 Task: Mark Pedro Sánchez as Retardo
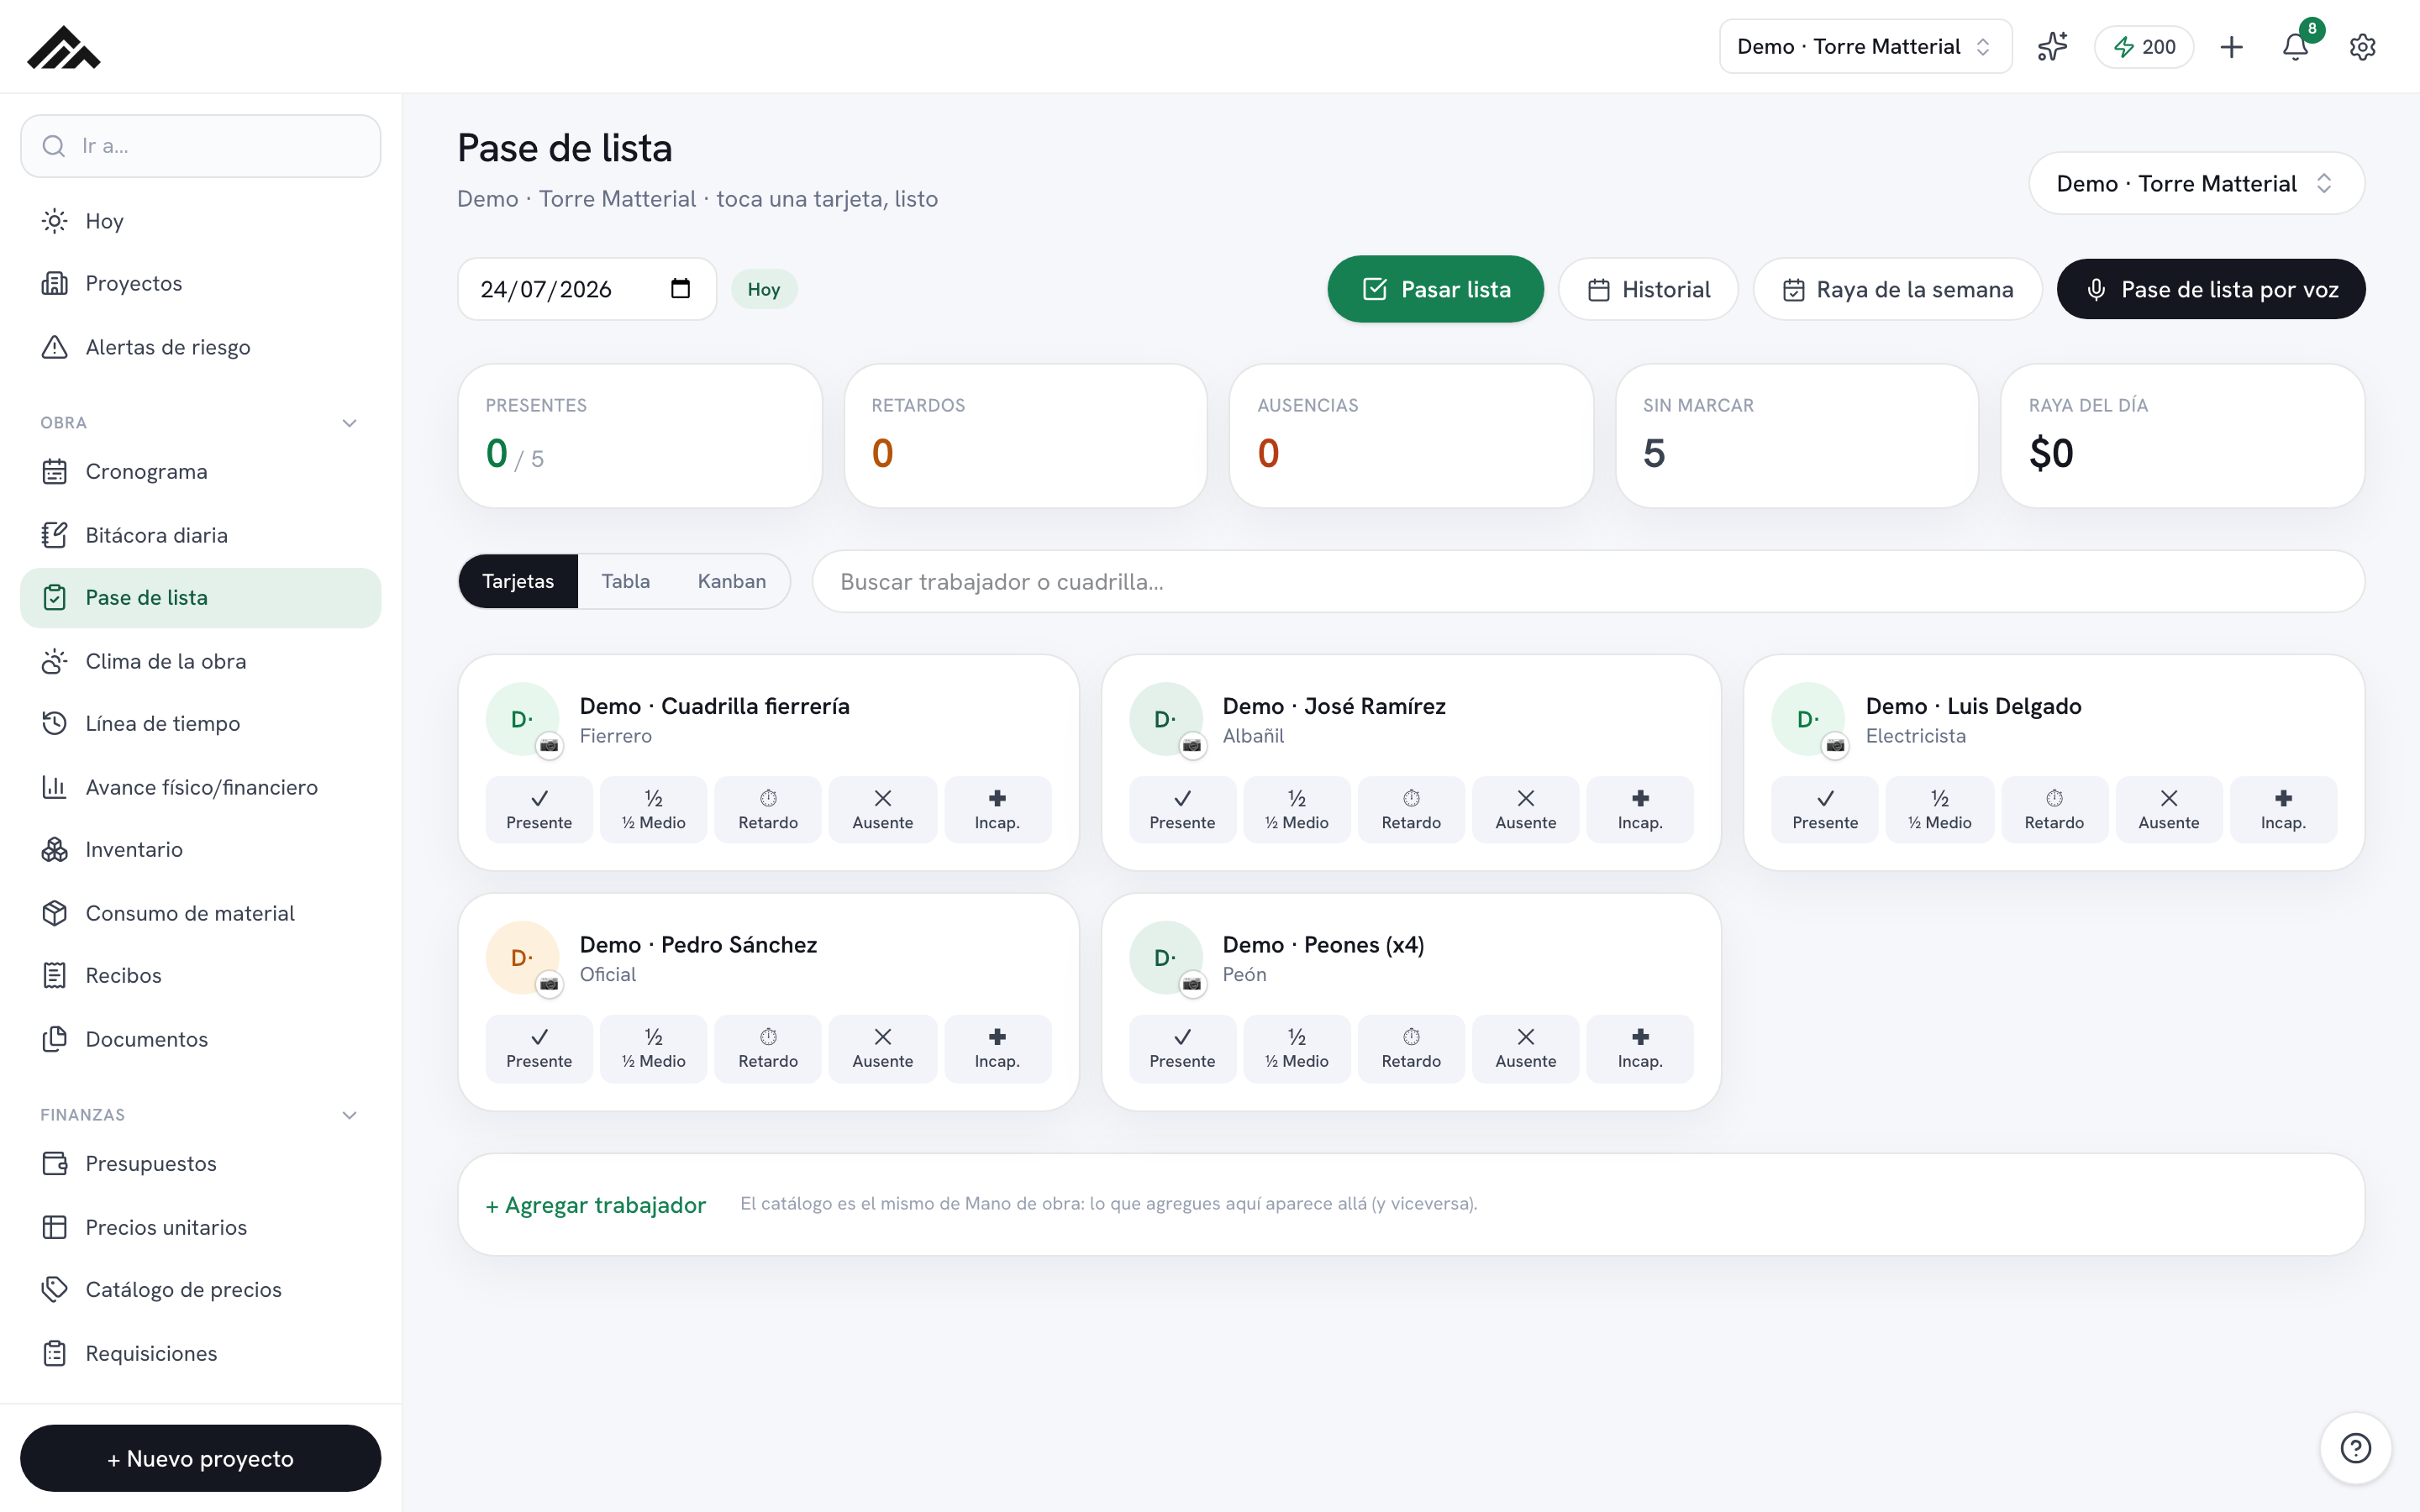(x=768, y=1048)
